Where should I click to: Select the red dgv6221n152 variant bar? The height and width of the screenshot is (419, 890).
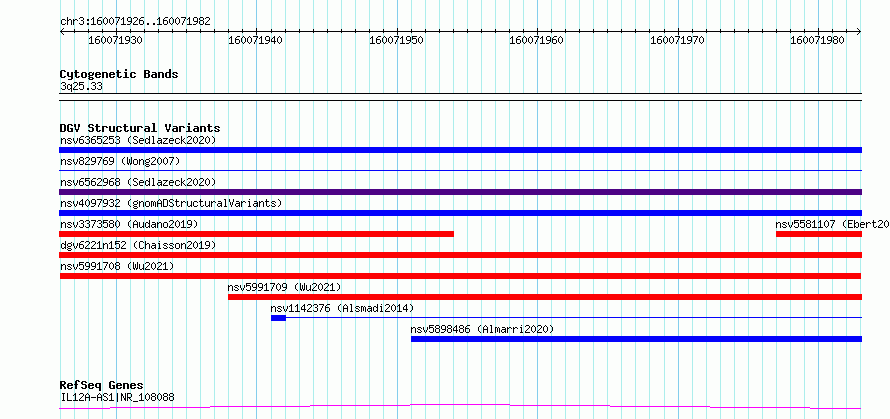coord(460,255)
